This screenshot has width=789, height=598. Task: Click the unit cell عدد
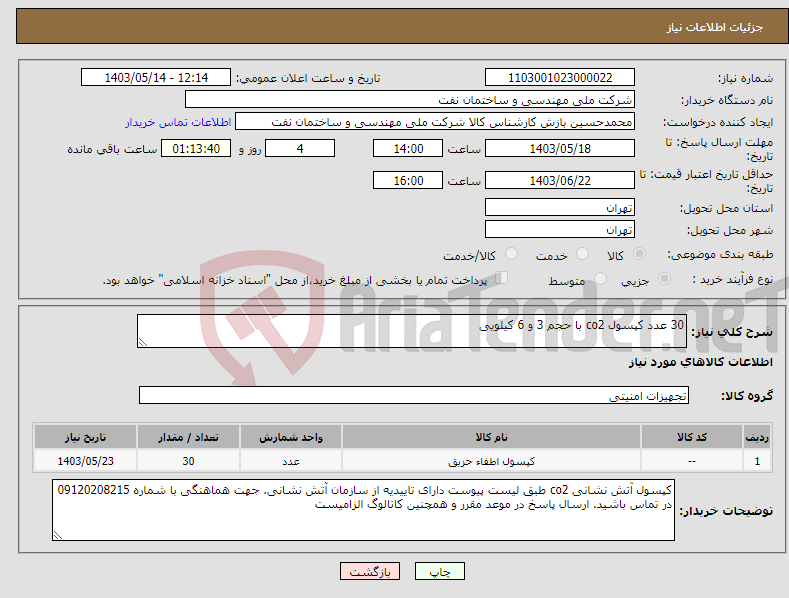pyautogui.click(x=291, y=461)
